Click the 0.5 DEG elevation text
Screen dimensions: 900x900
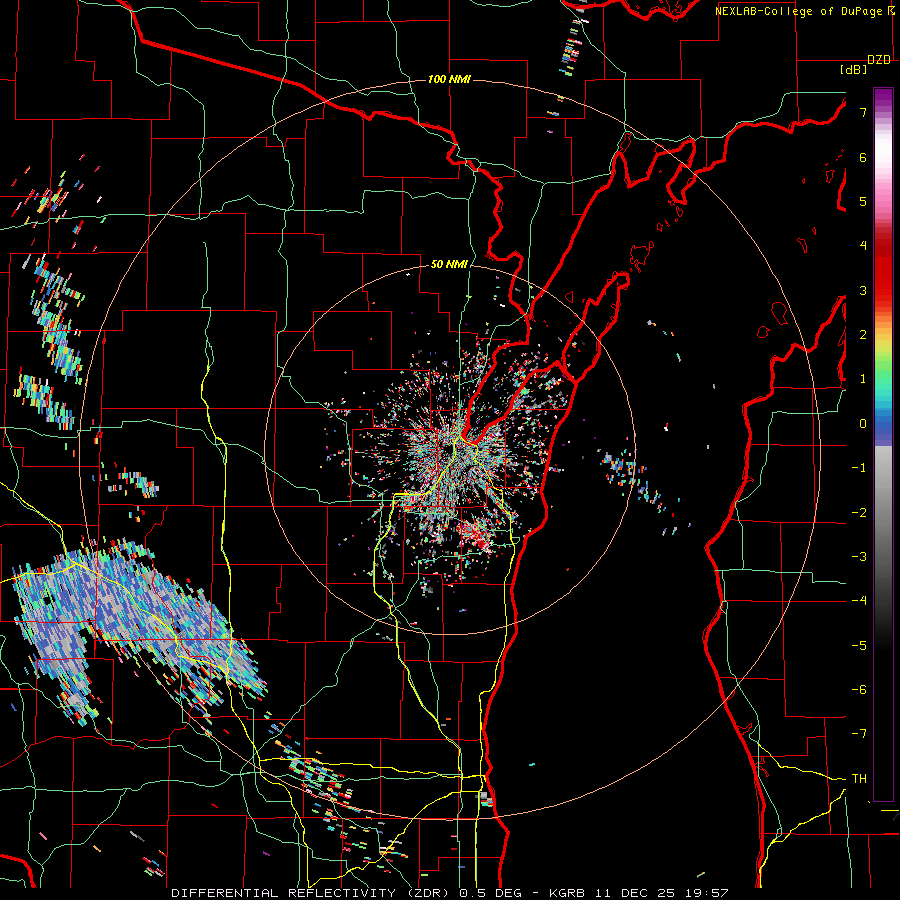[491, 893]
